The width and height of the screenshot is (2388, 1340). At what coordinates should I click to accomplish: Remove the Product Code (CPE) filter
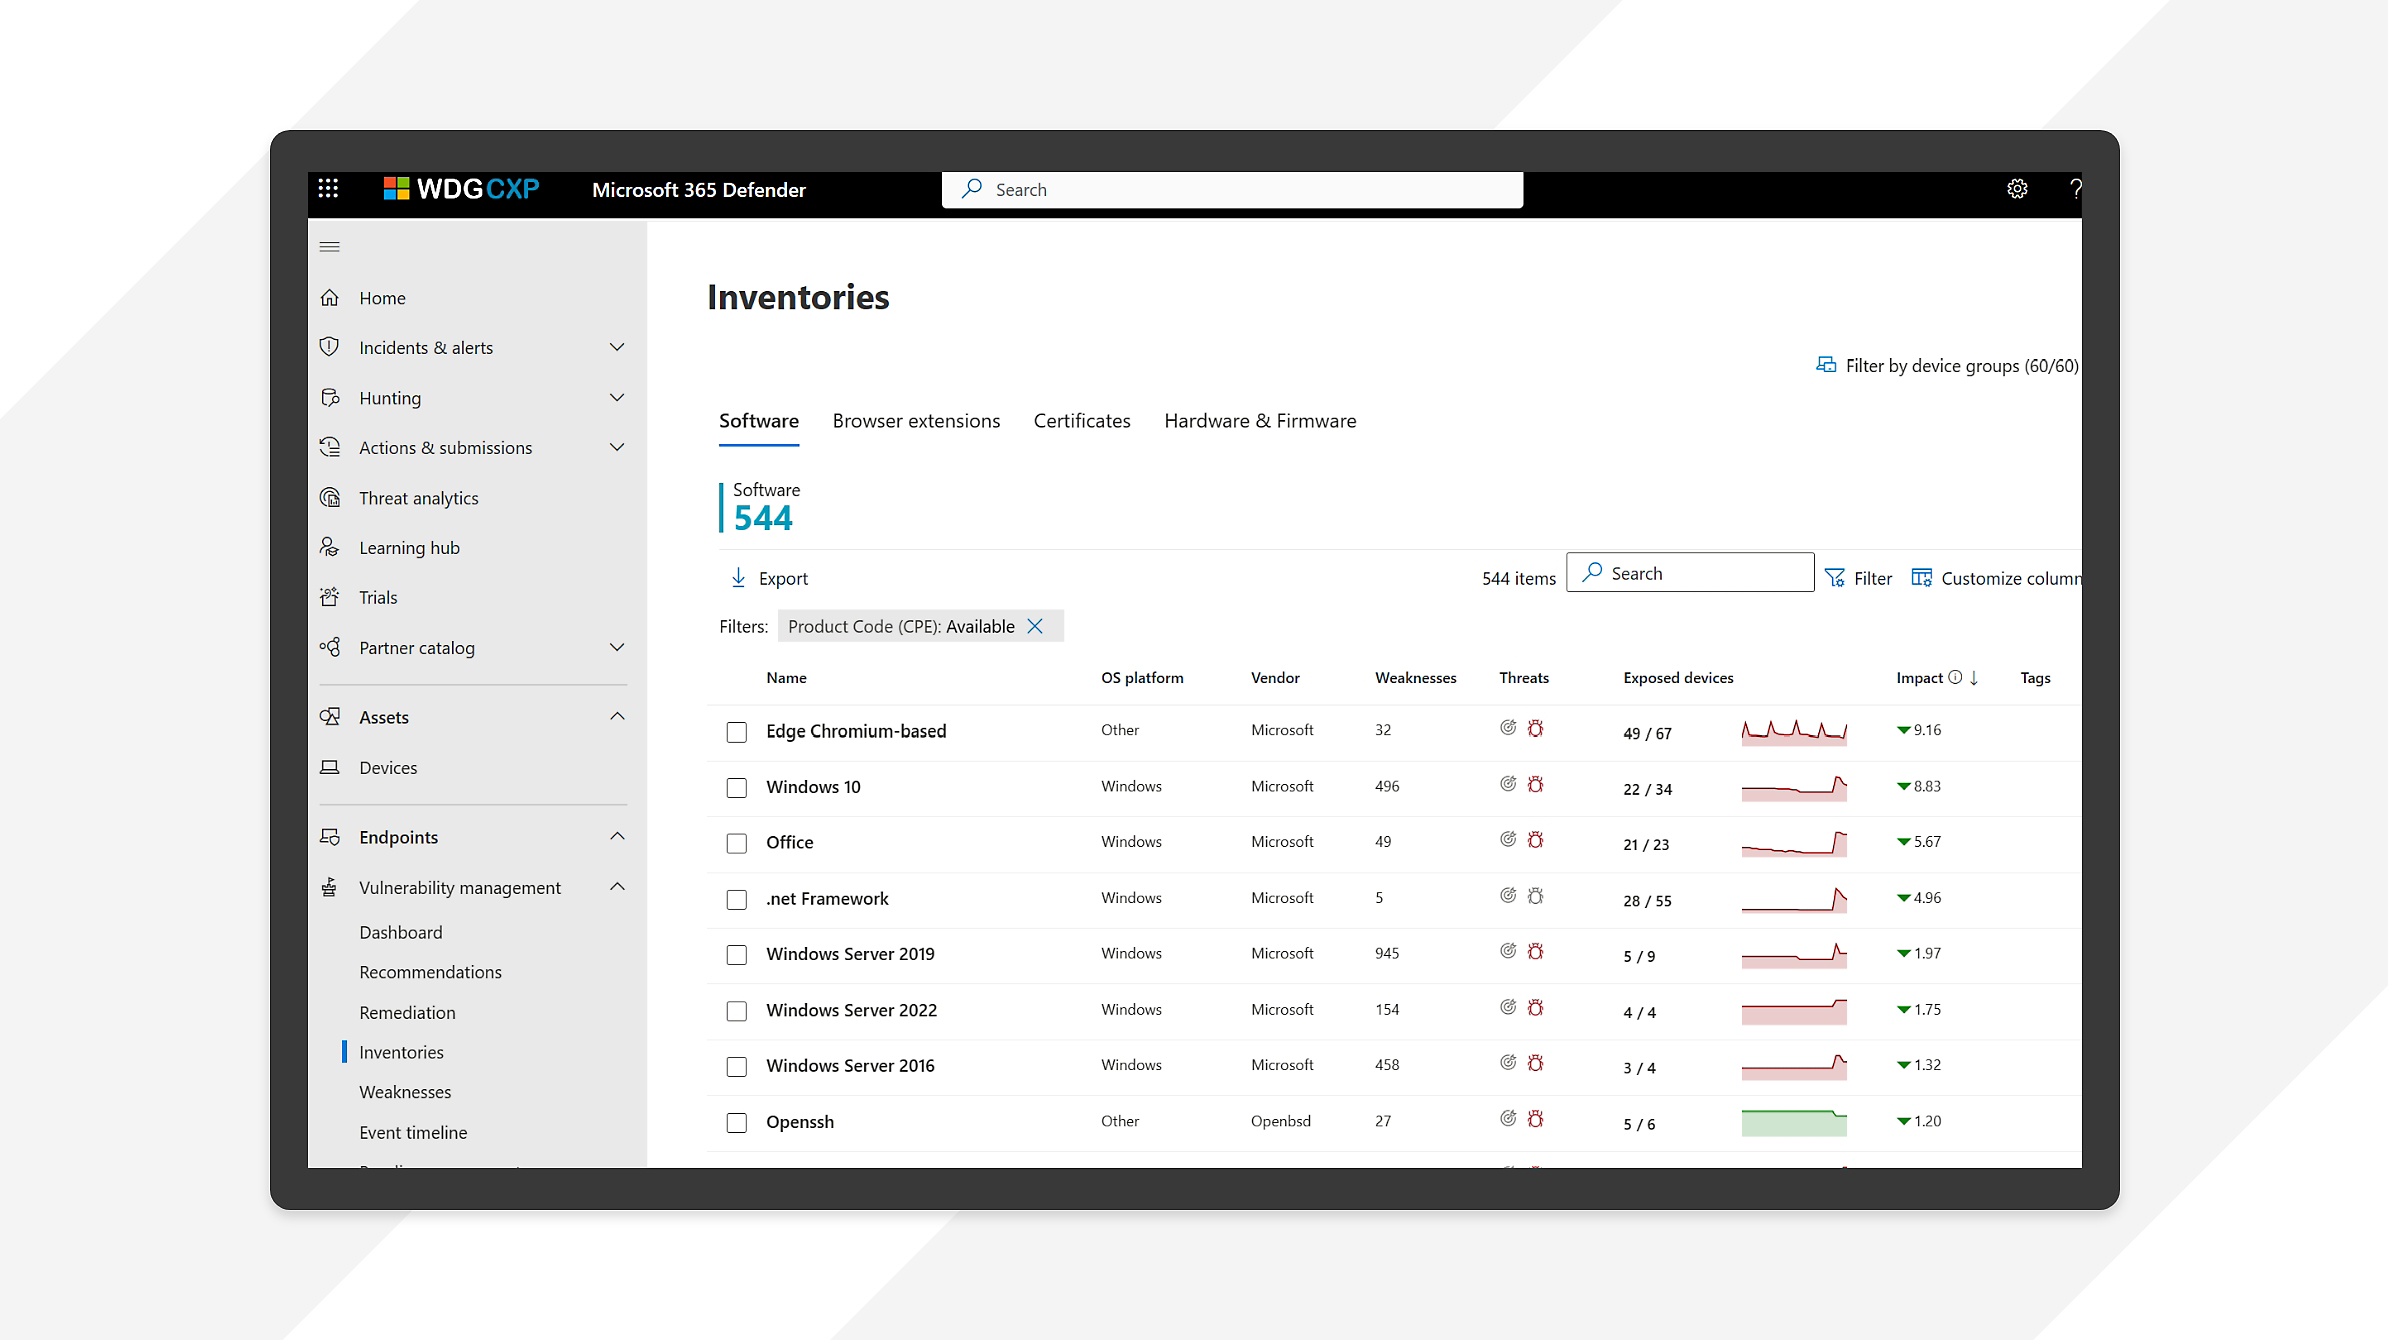tap(1036, 626)
